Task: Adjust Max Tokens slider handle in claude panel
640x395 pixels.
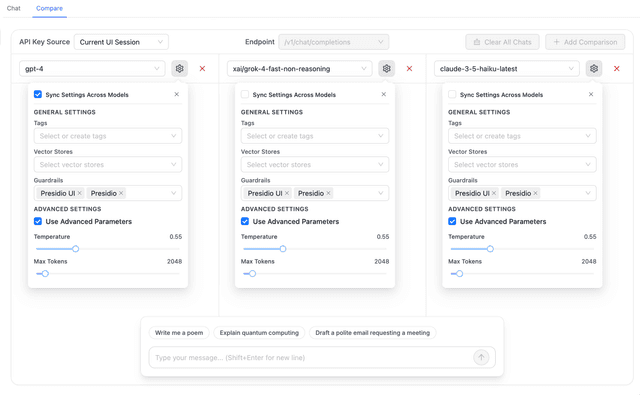Action: 460,273
